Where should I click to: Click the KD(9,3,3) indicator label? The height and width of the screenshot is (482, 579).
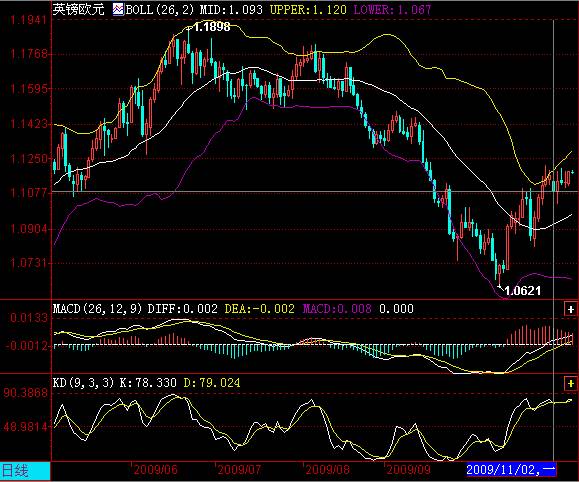pyautogui.click(x=83, y=383)
